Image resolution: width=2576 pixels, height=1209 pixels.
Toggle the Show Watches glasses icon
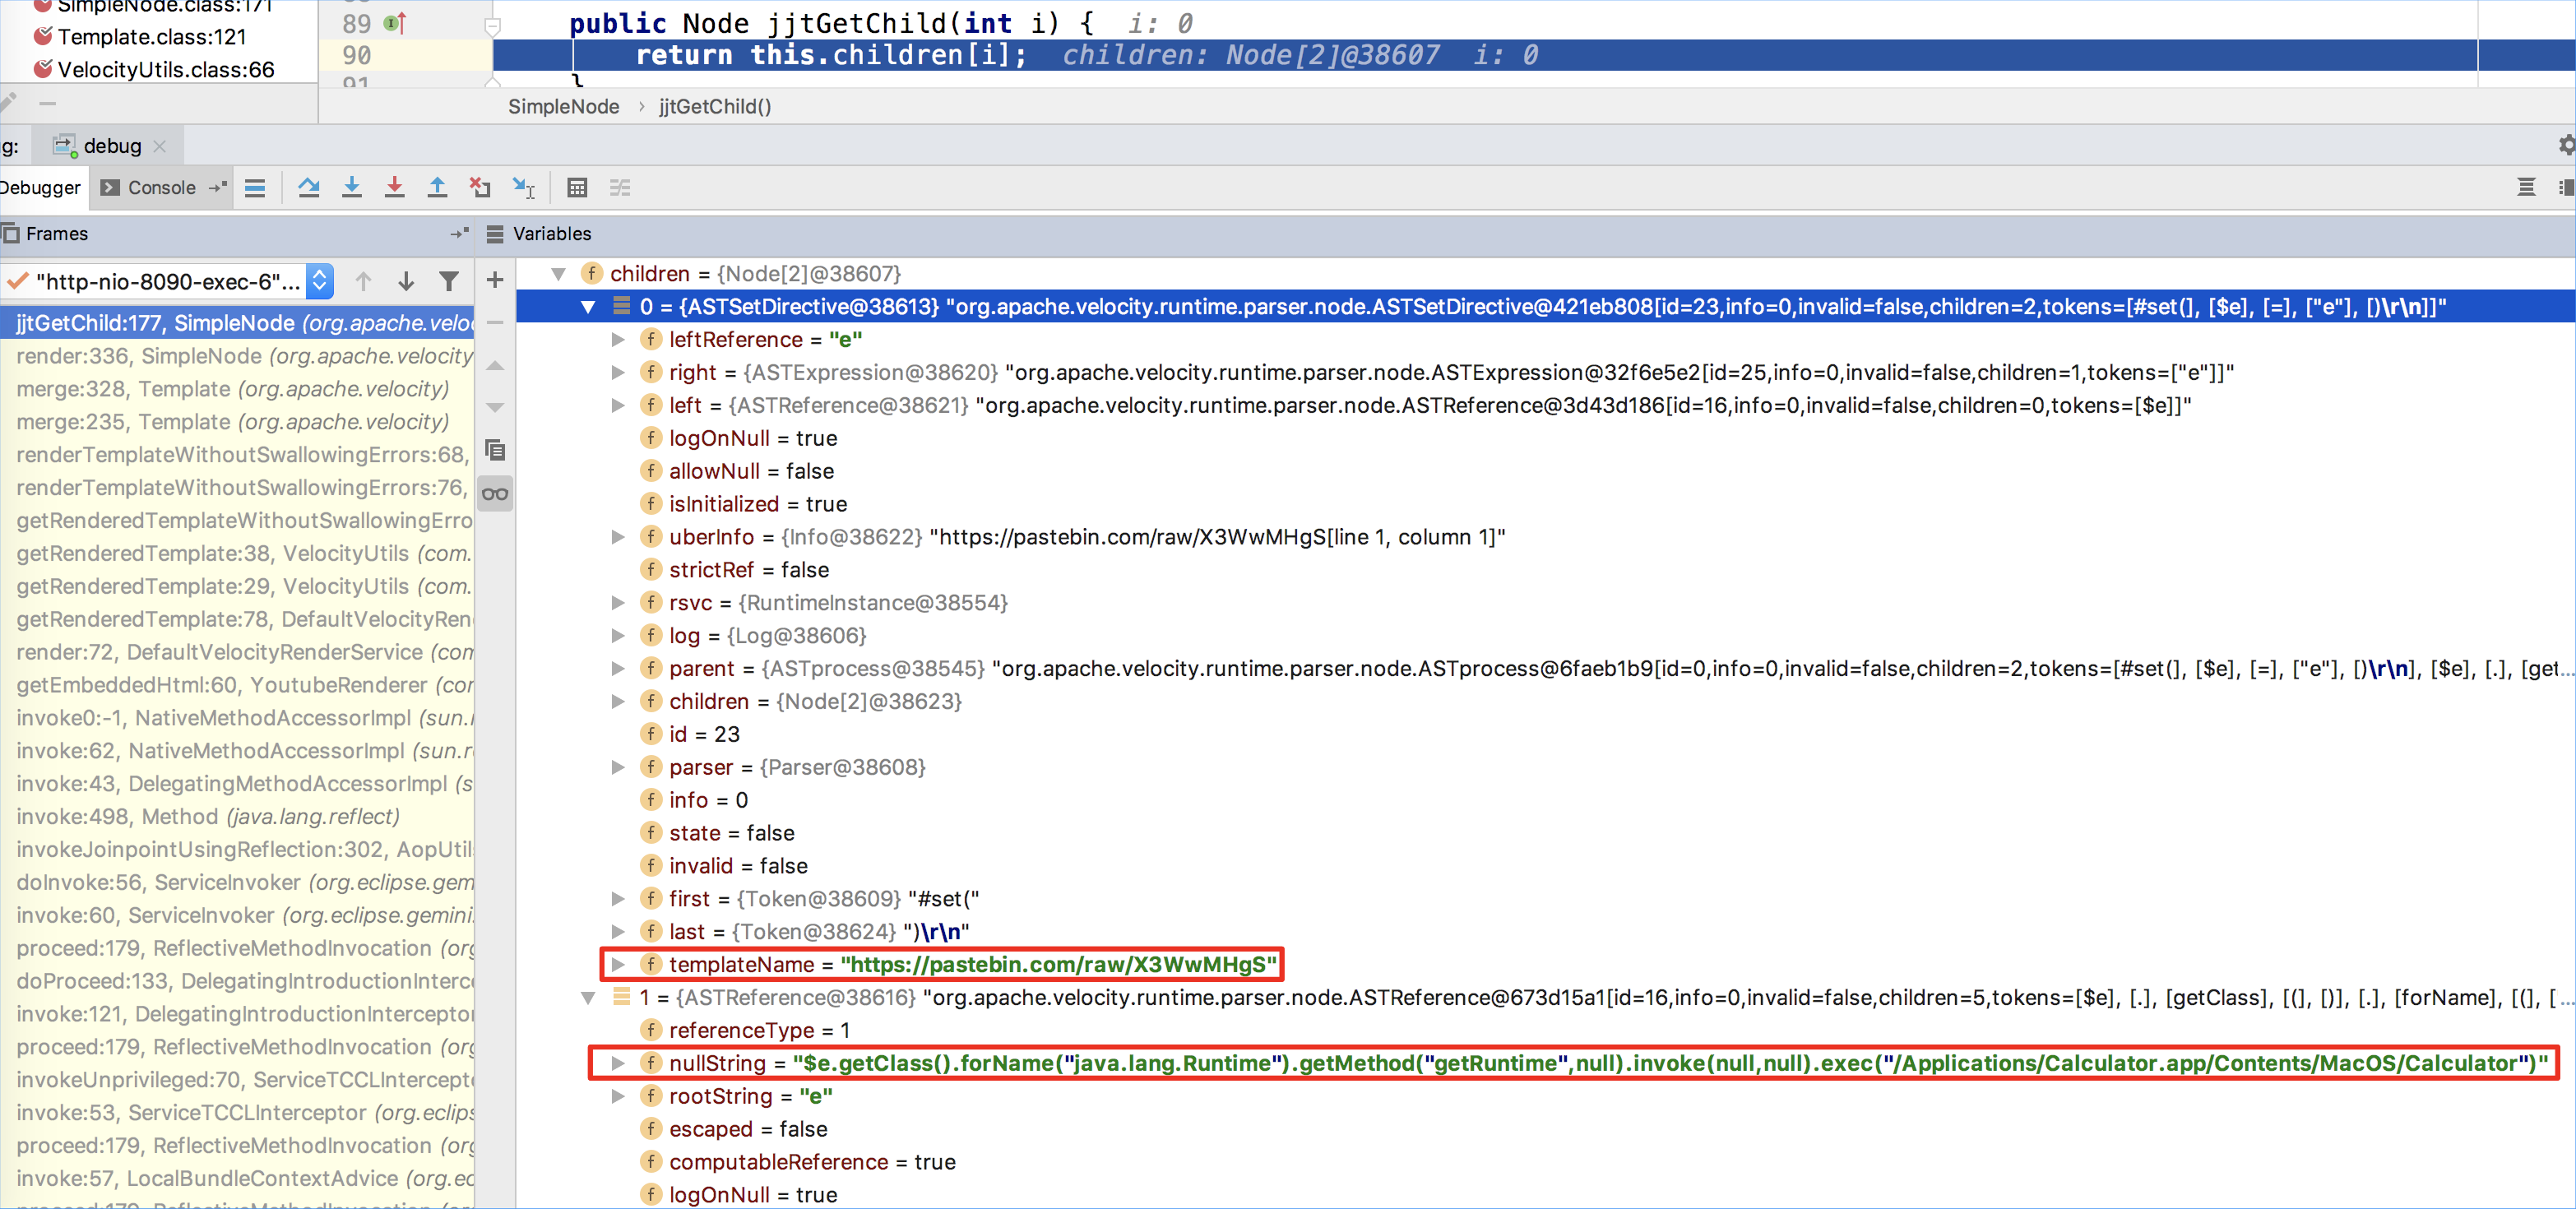click(495, 493)
